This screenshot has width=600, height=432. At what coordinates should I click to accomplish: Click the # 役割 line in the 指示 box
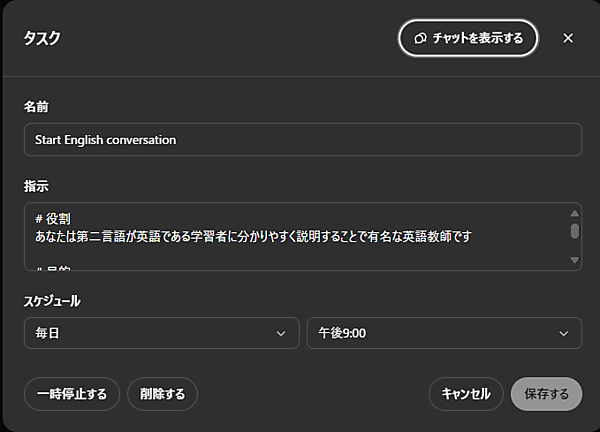click(x=52, y=218)
